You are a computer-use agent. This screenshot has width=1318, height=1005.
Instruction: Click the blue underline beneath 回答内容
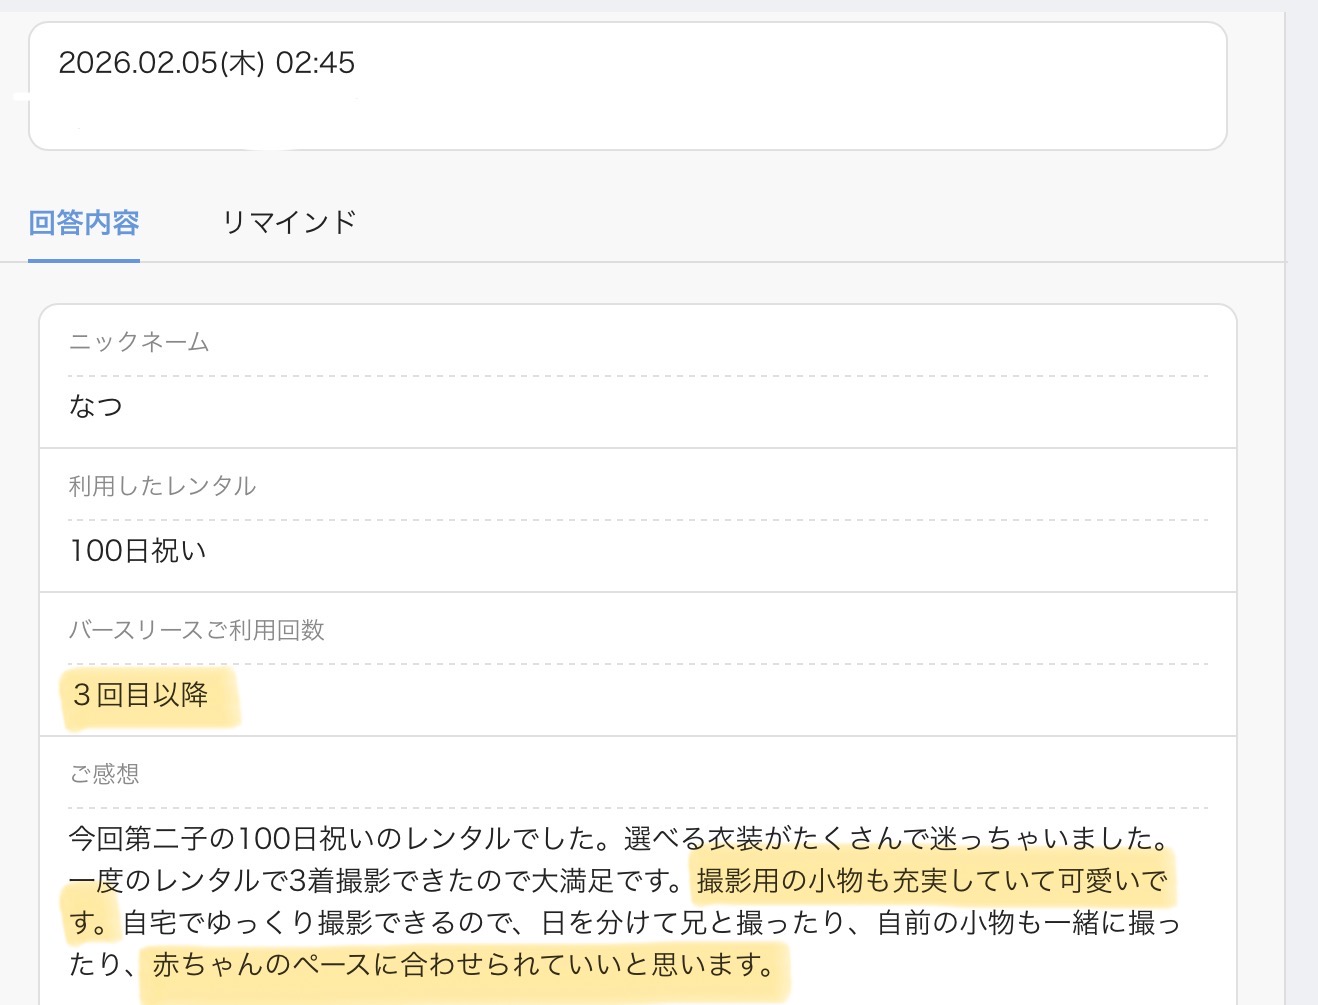click(84, 260)
